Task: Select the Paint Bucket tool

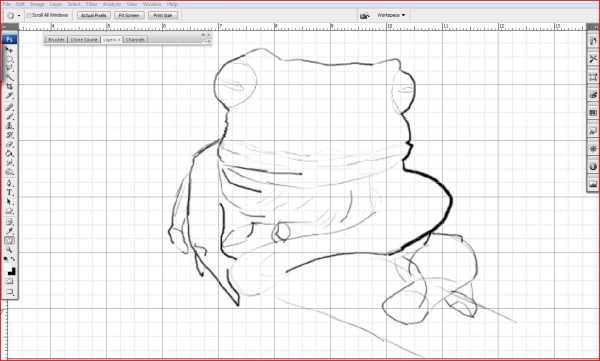Action: click(9, 154)
